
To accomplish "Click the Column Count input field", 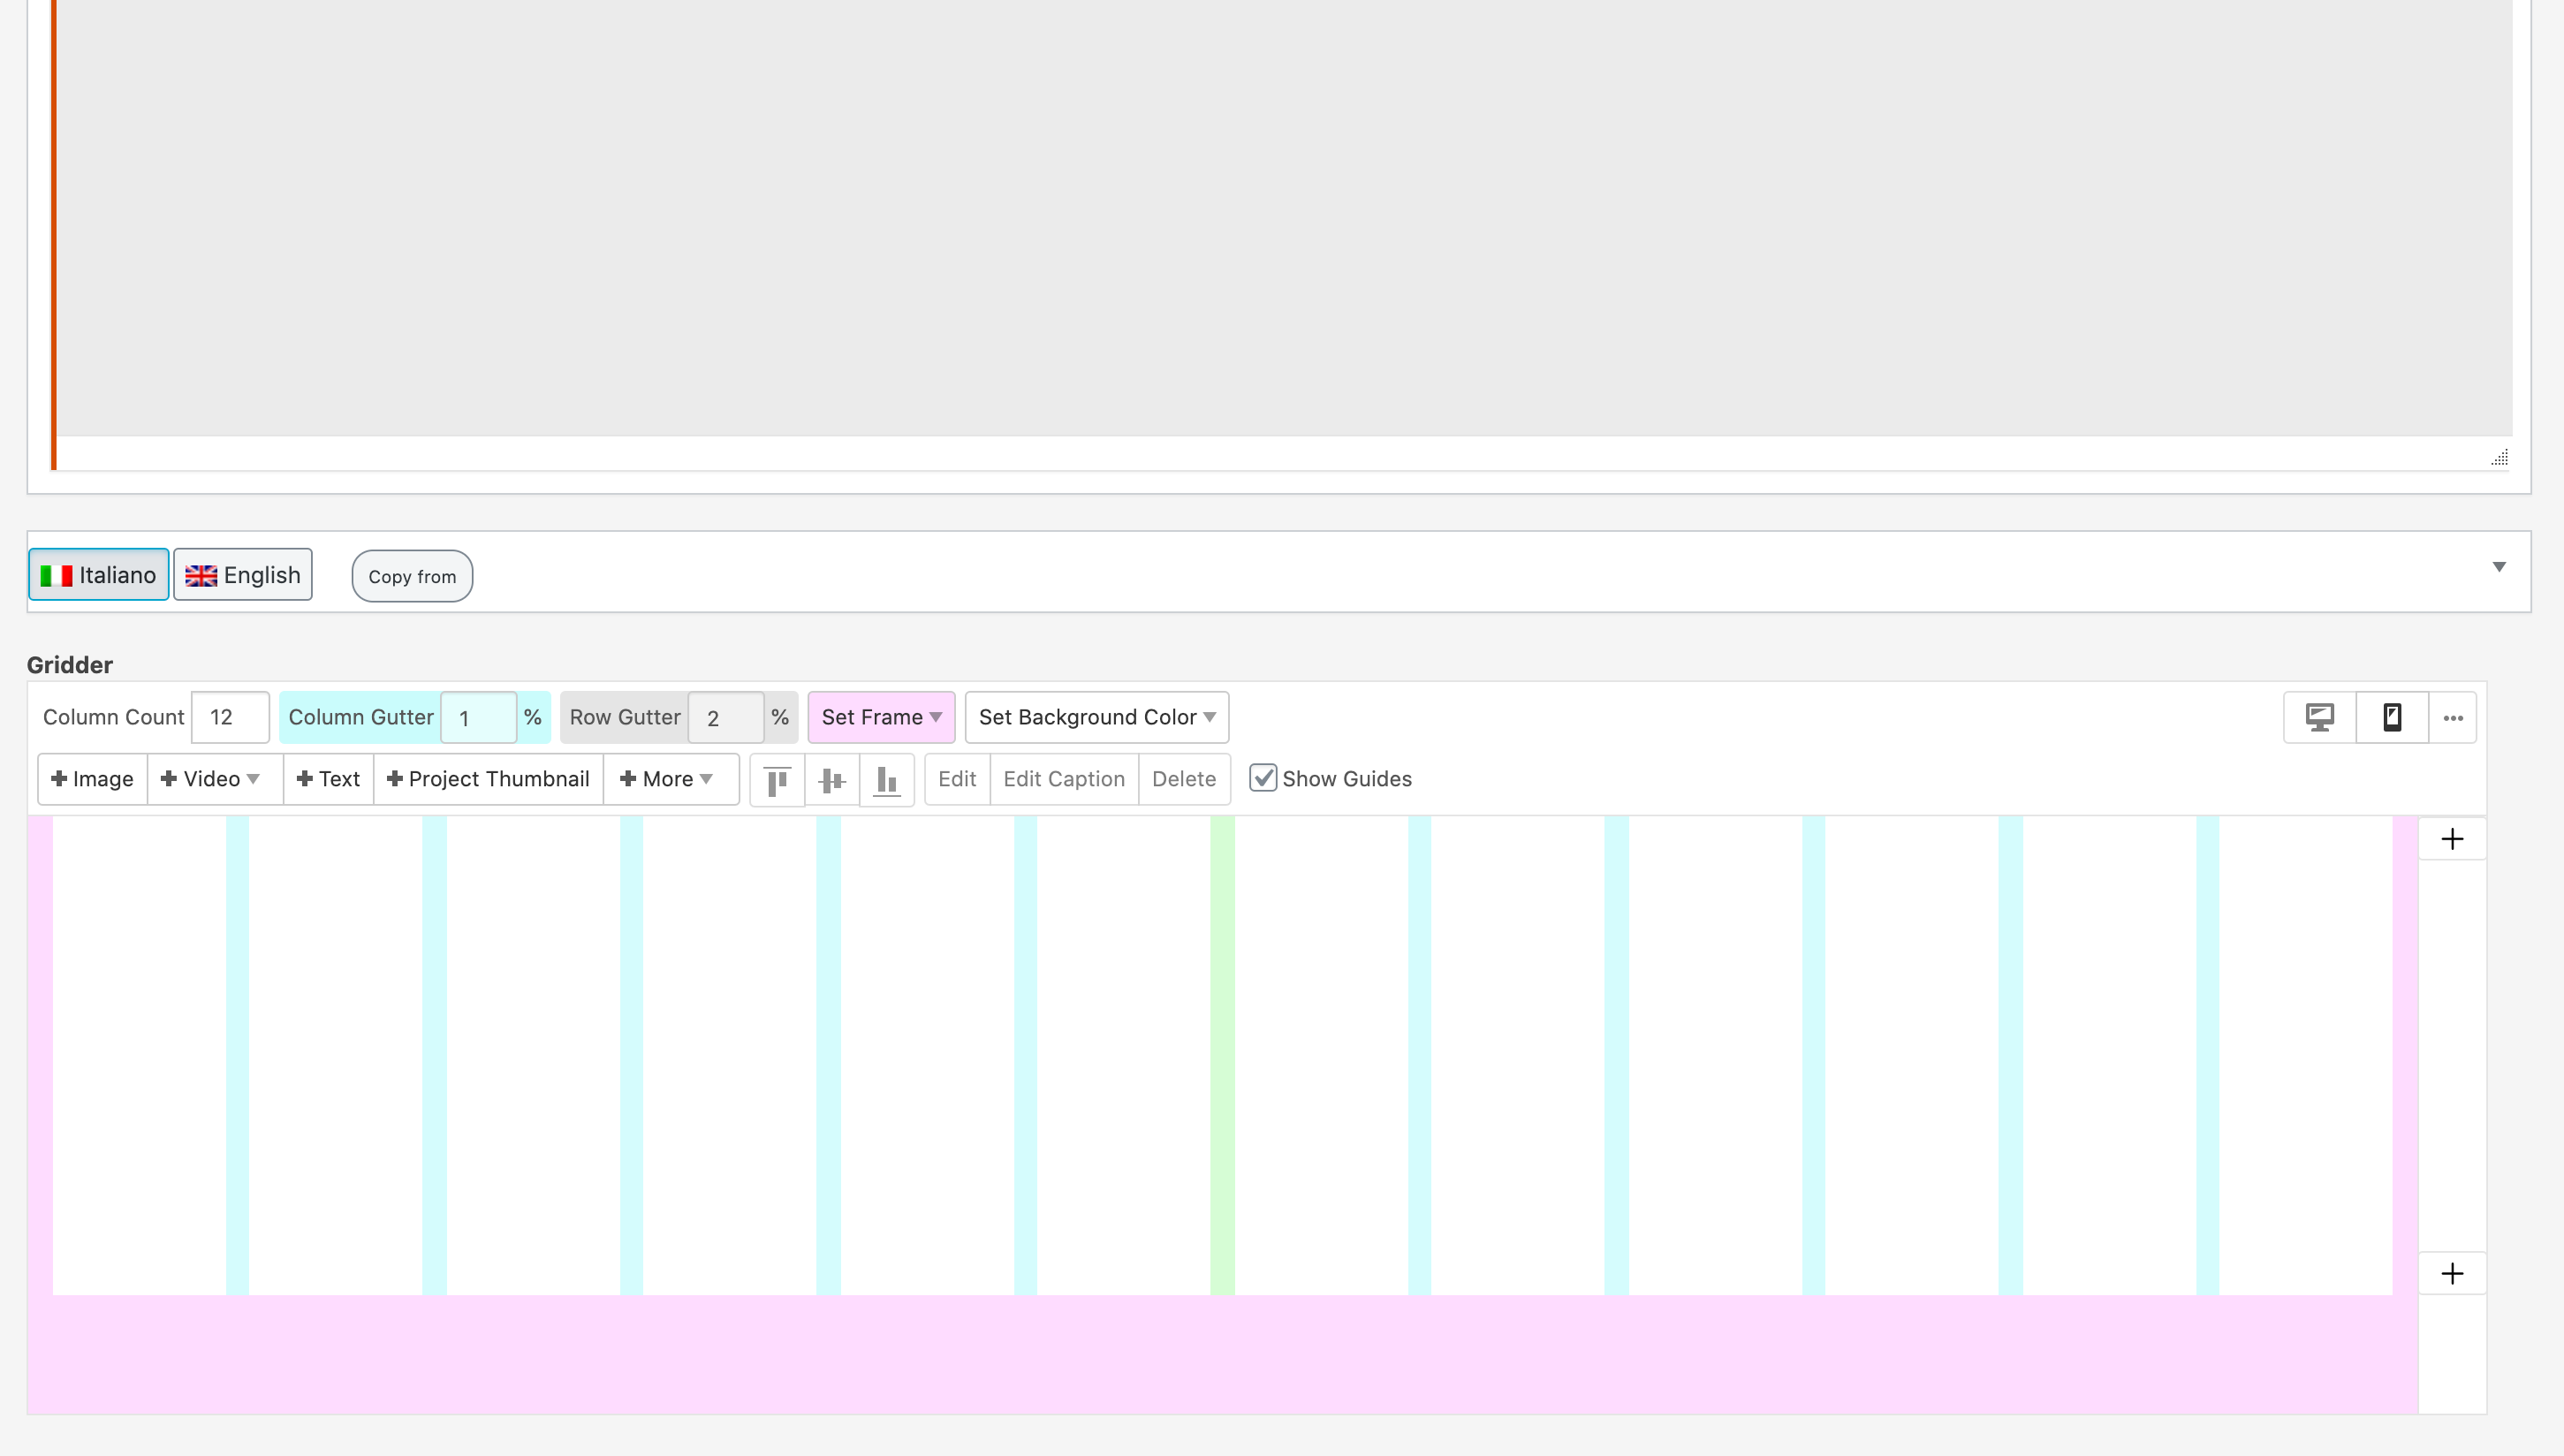I will pyautogui.click(x=230, y=717).
